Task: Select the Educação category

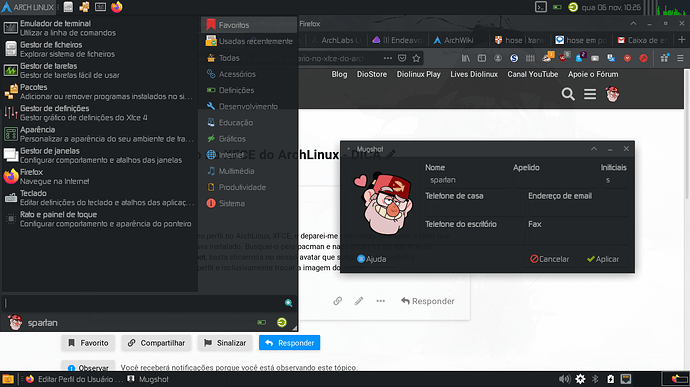Action: (249, 122)
